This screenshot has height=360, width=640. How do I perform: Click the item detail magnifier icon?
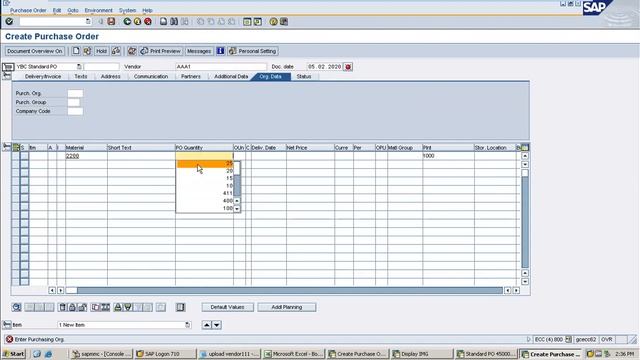(x=16, y=307)
